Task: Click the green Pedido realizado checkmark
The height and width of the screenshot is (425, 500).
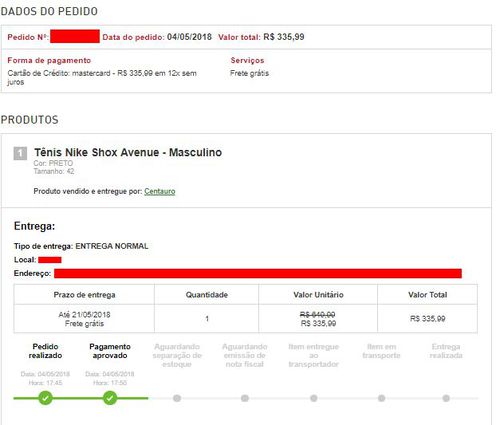Action: click(x=45, y=398)
